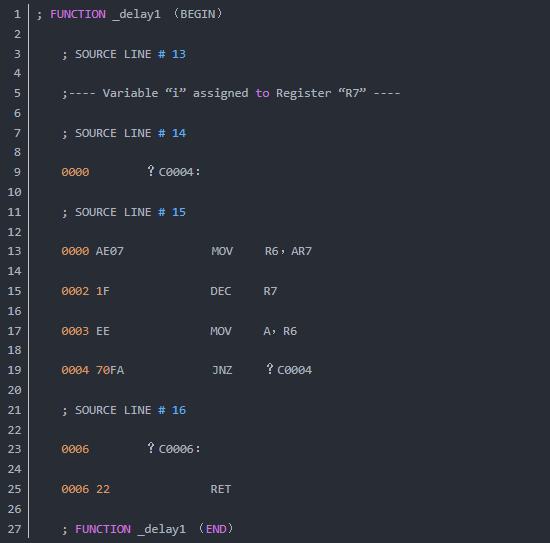Viewport: 550px width, 543px height.
Task: Click the 0003 address before EE
Action: pos(75,331)
